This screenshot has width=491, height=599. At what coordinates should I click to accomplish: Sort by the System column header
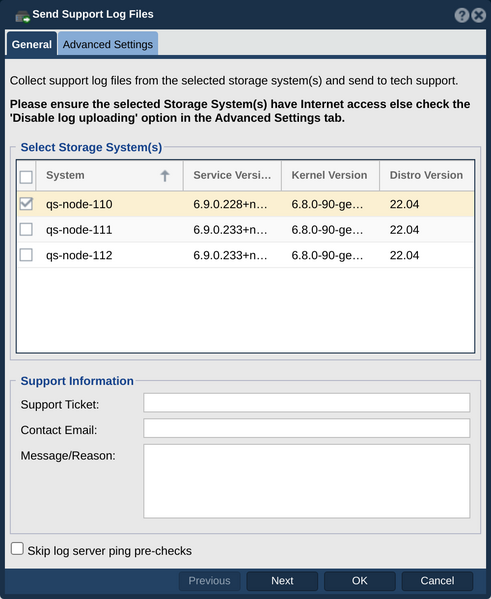point(109,175)
